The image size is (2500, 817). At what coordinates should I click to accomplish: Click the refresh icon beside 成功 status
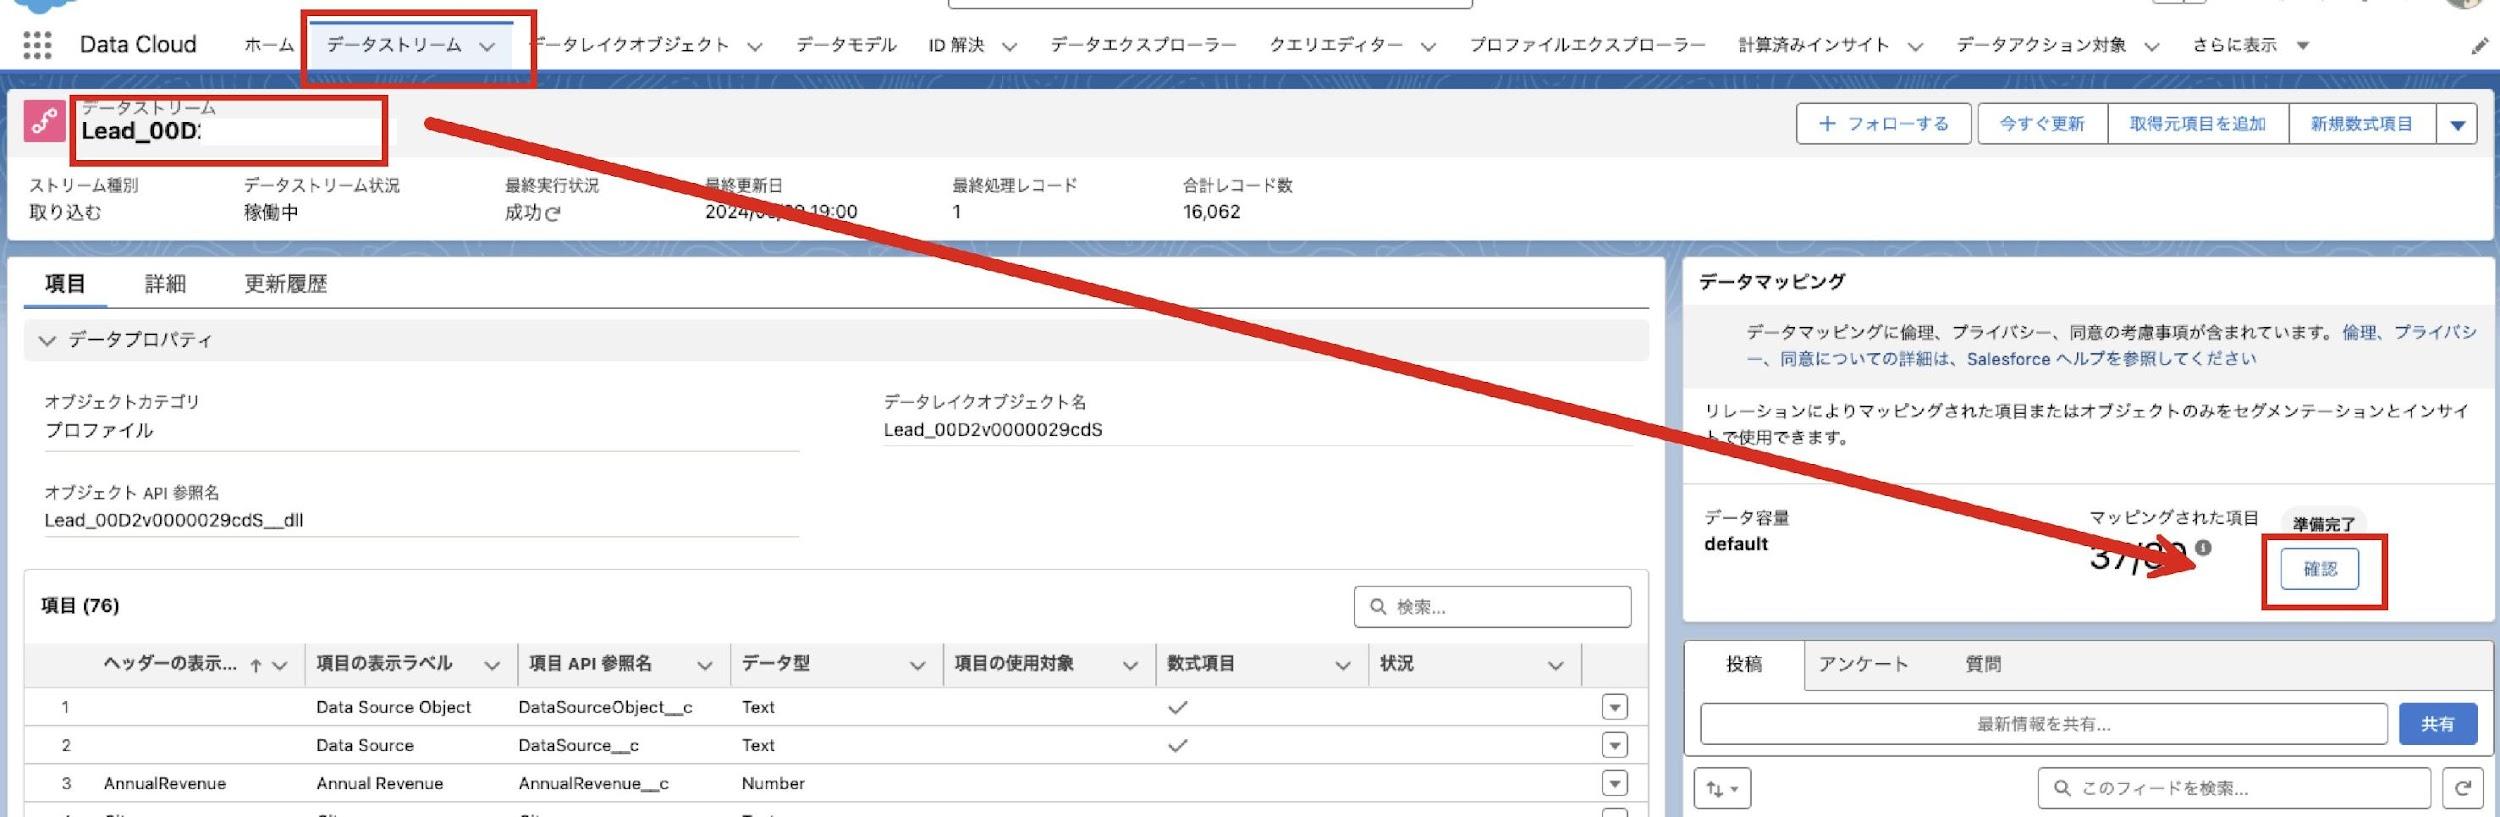click(x=553, y=213)
